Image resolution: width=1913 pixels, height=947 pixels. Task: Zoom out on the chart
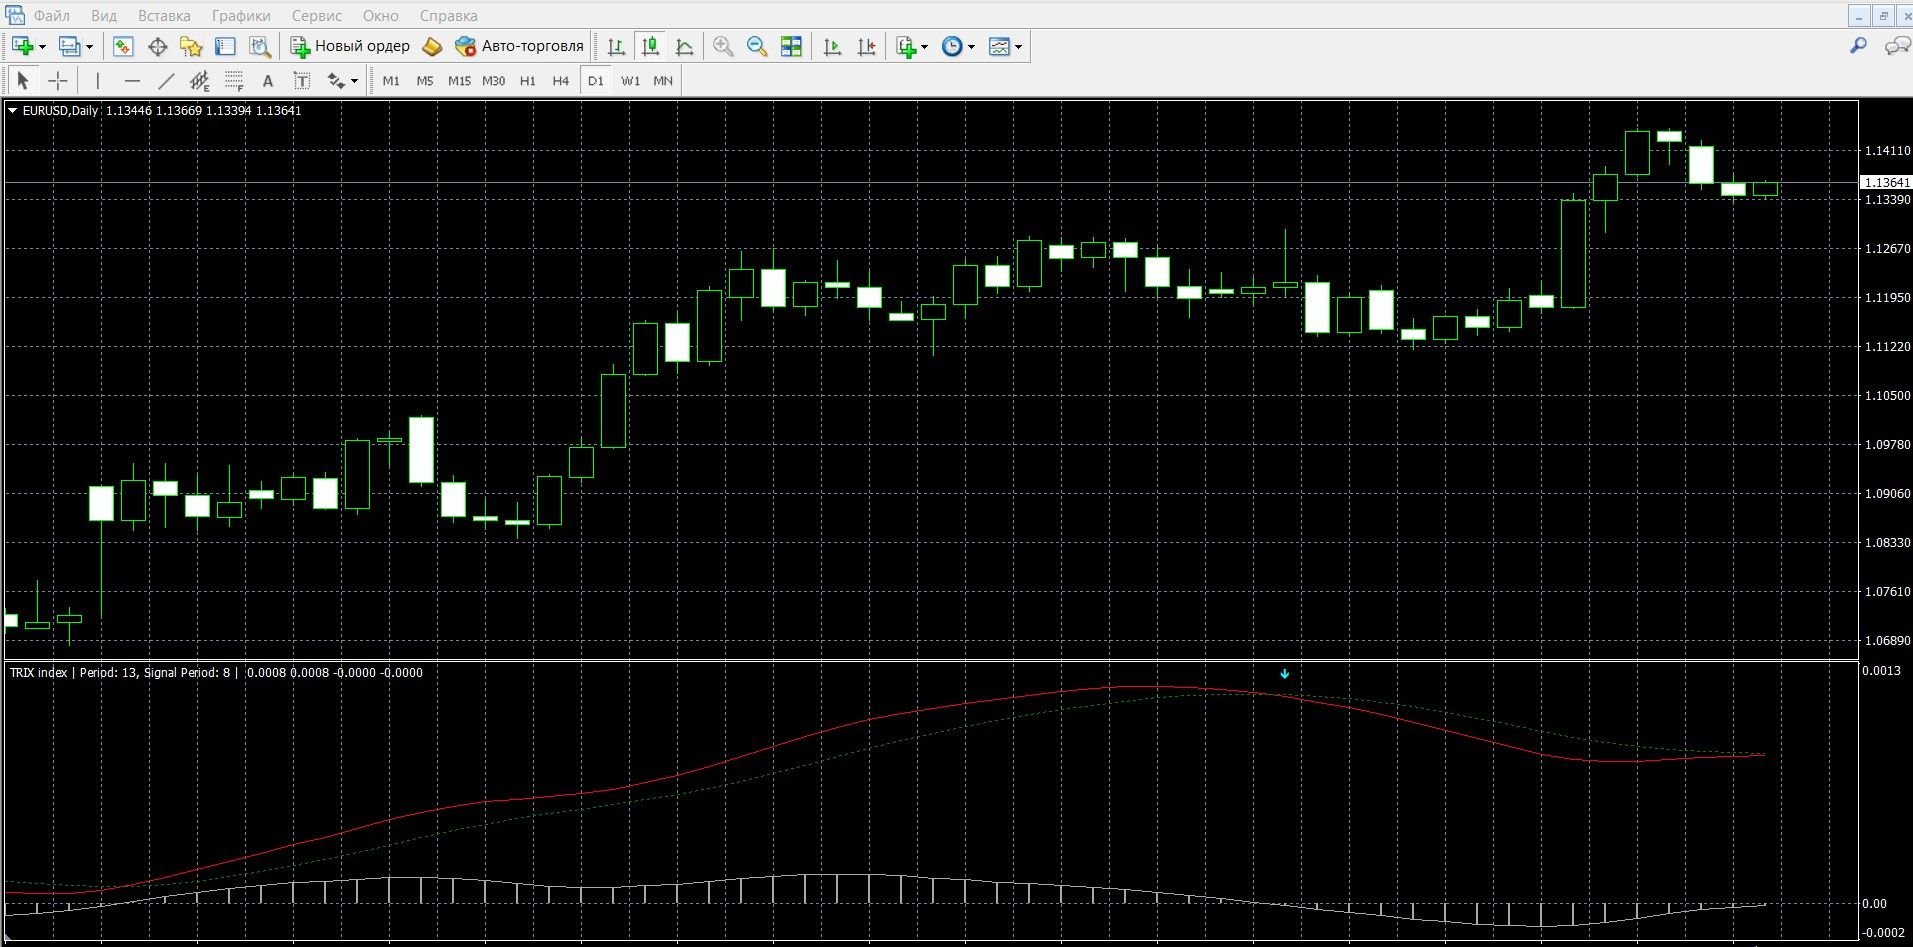tap(757, 46)
